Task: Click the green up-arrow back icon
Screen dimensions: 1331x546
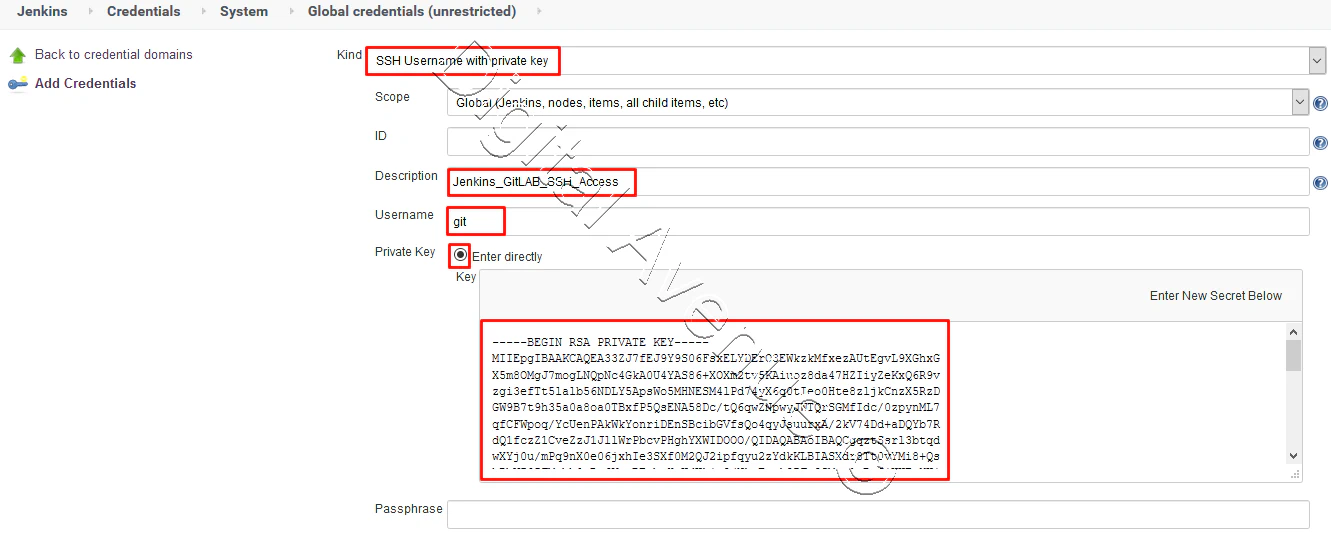Action: point(17,55)
